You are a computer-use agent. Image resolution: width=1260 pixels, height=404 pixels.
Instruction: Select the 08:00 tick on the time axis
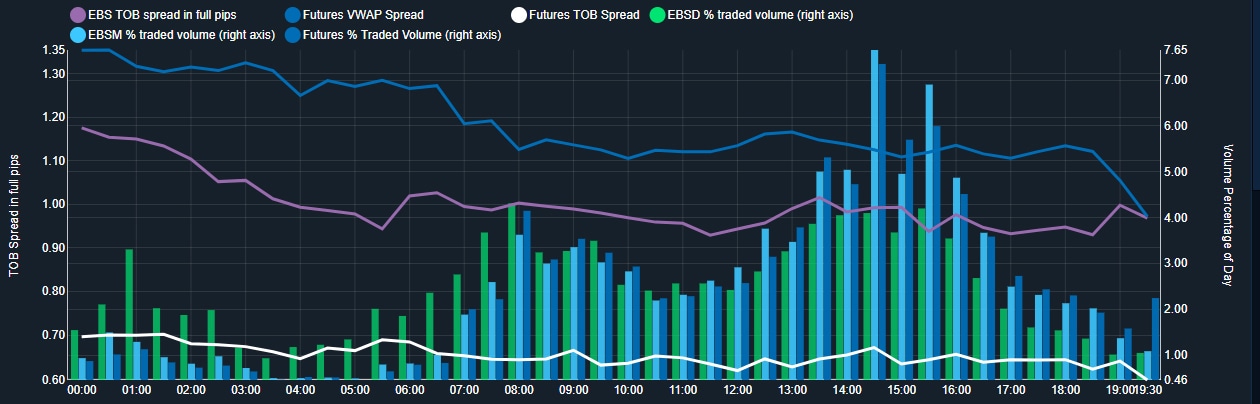coord(519,390)
